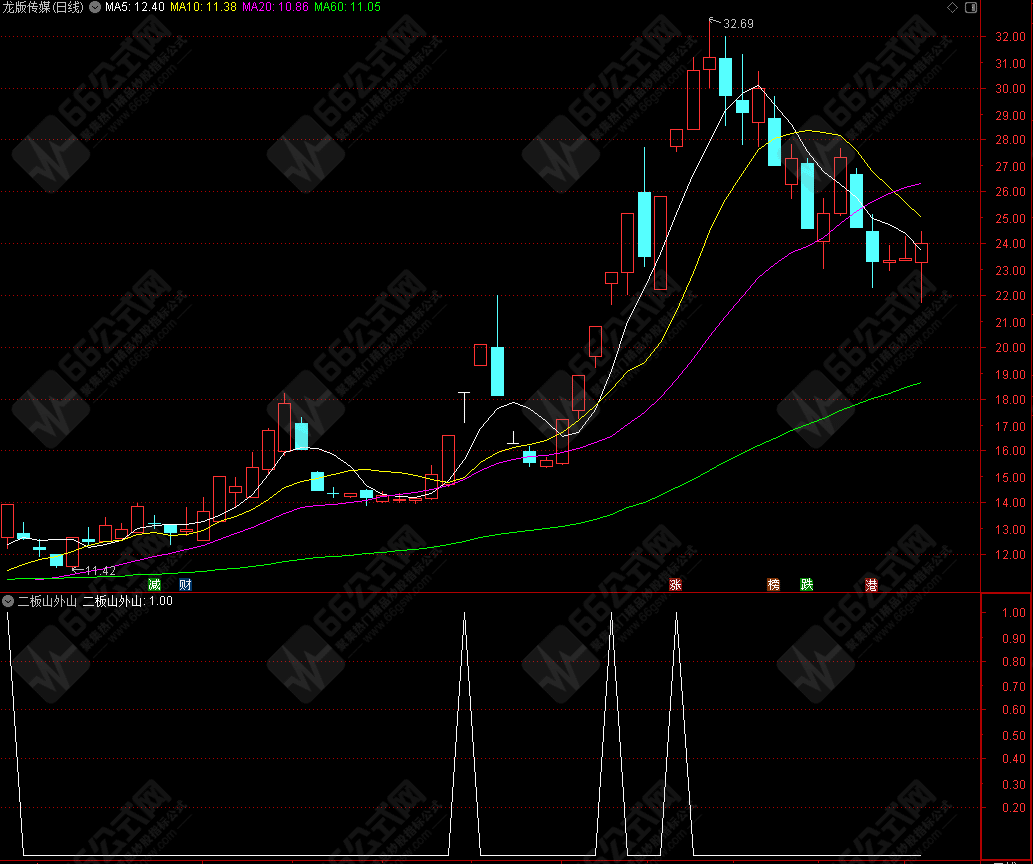Open the 榜 event marker
This screenshot has height=864, width=1033.
[773, 585]
